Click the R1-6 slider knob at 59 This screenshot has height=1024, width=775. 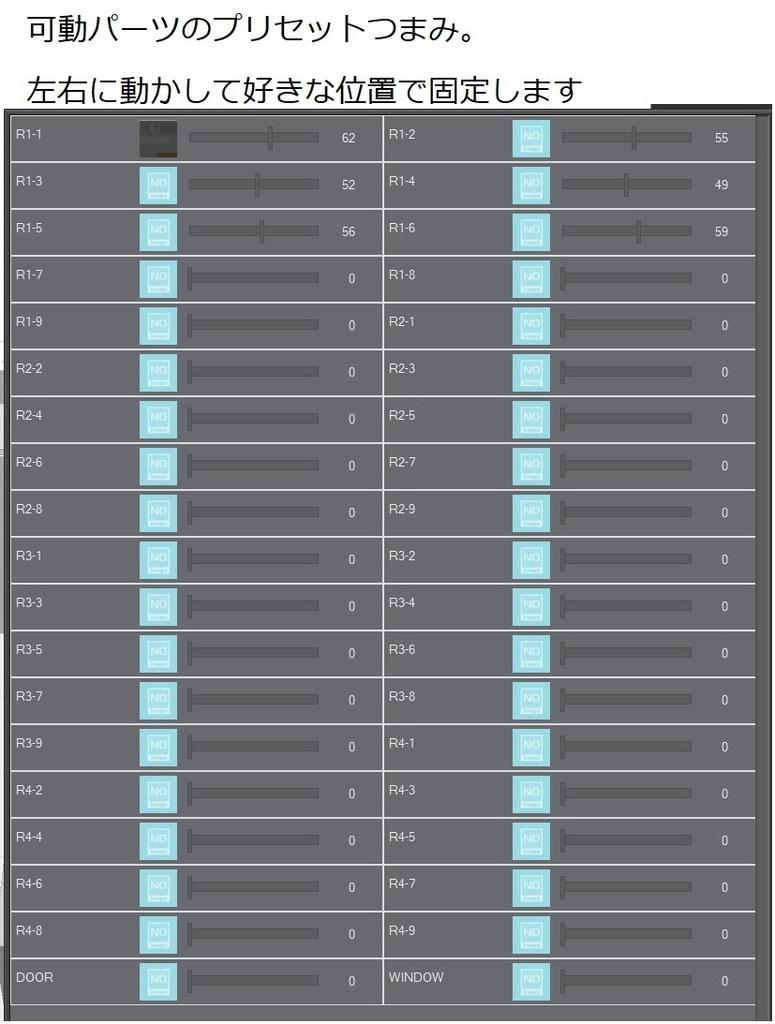639,231
